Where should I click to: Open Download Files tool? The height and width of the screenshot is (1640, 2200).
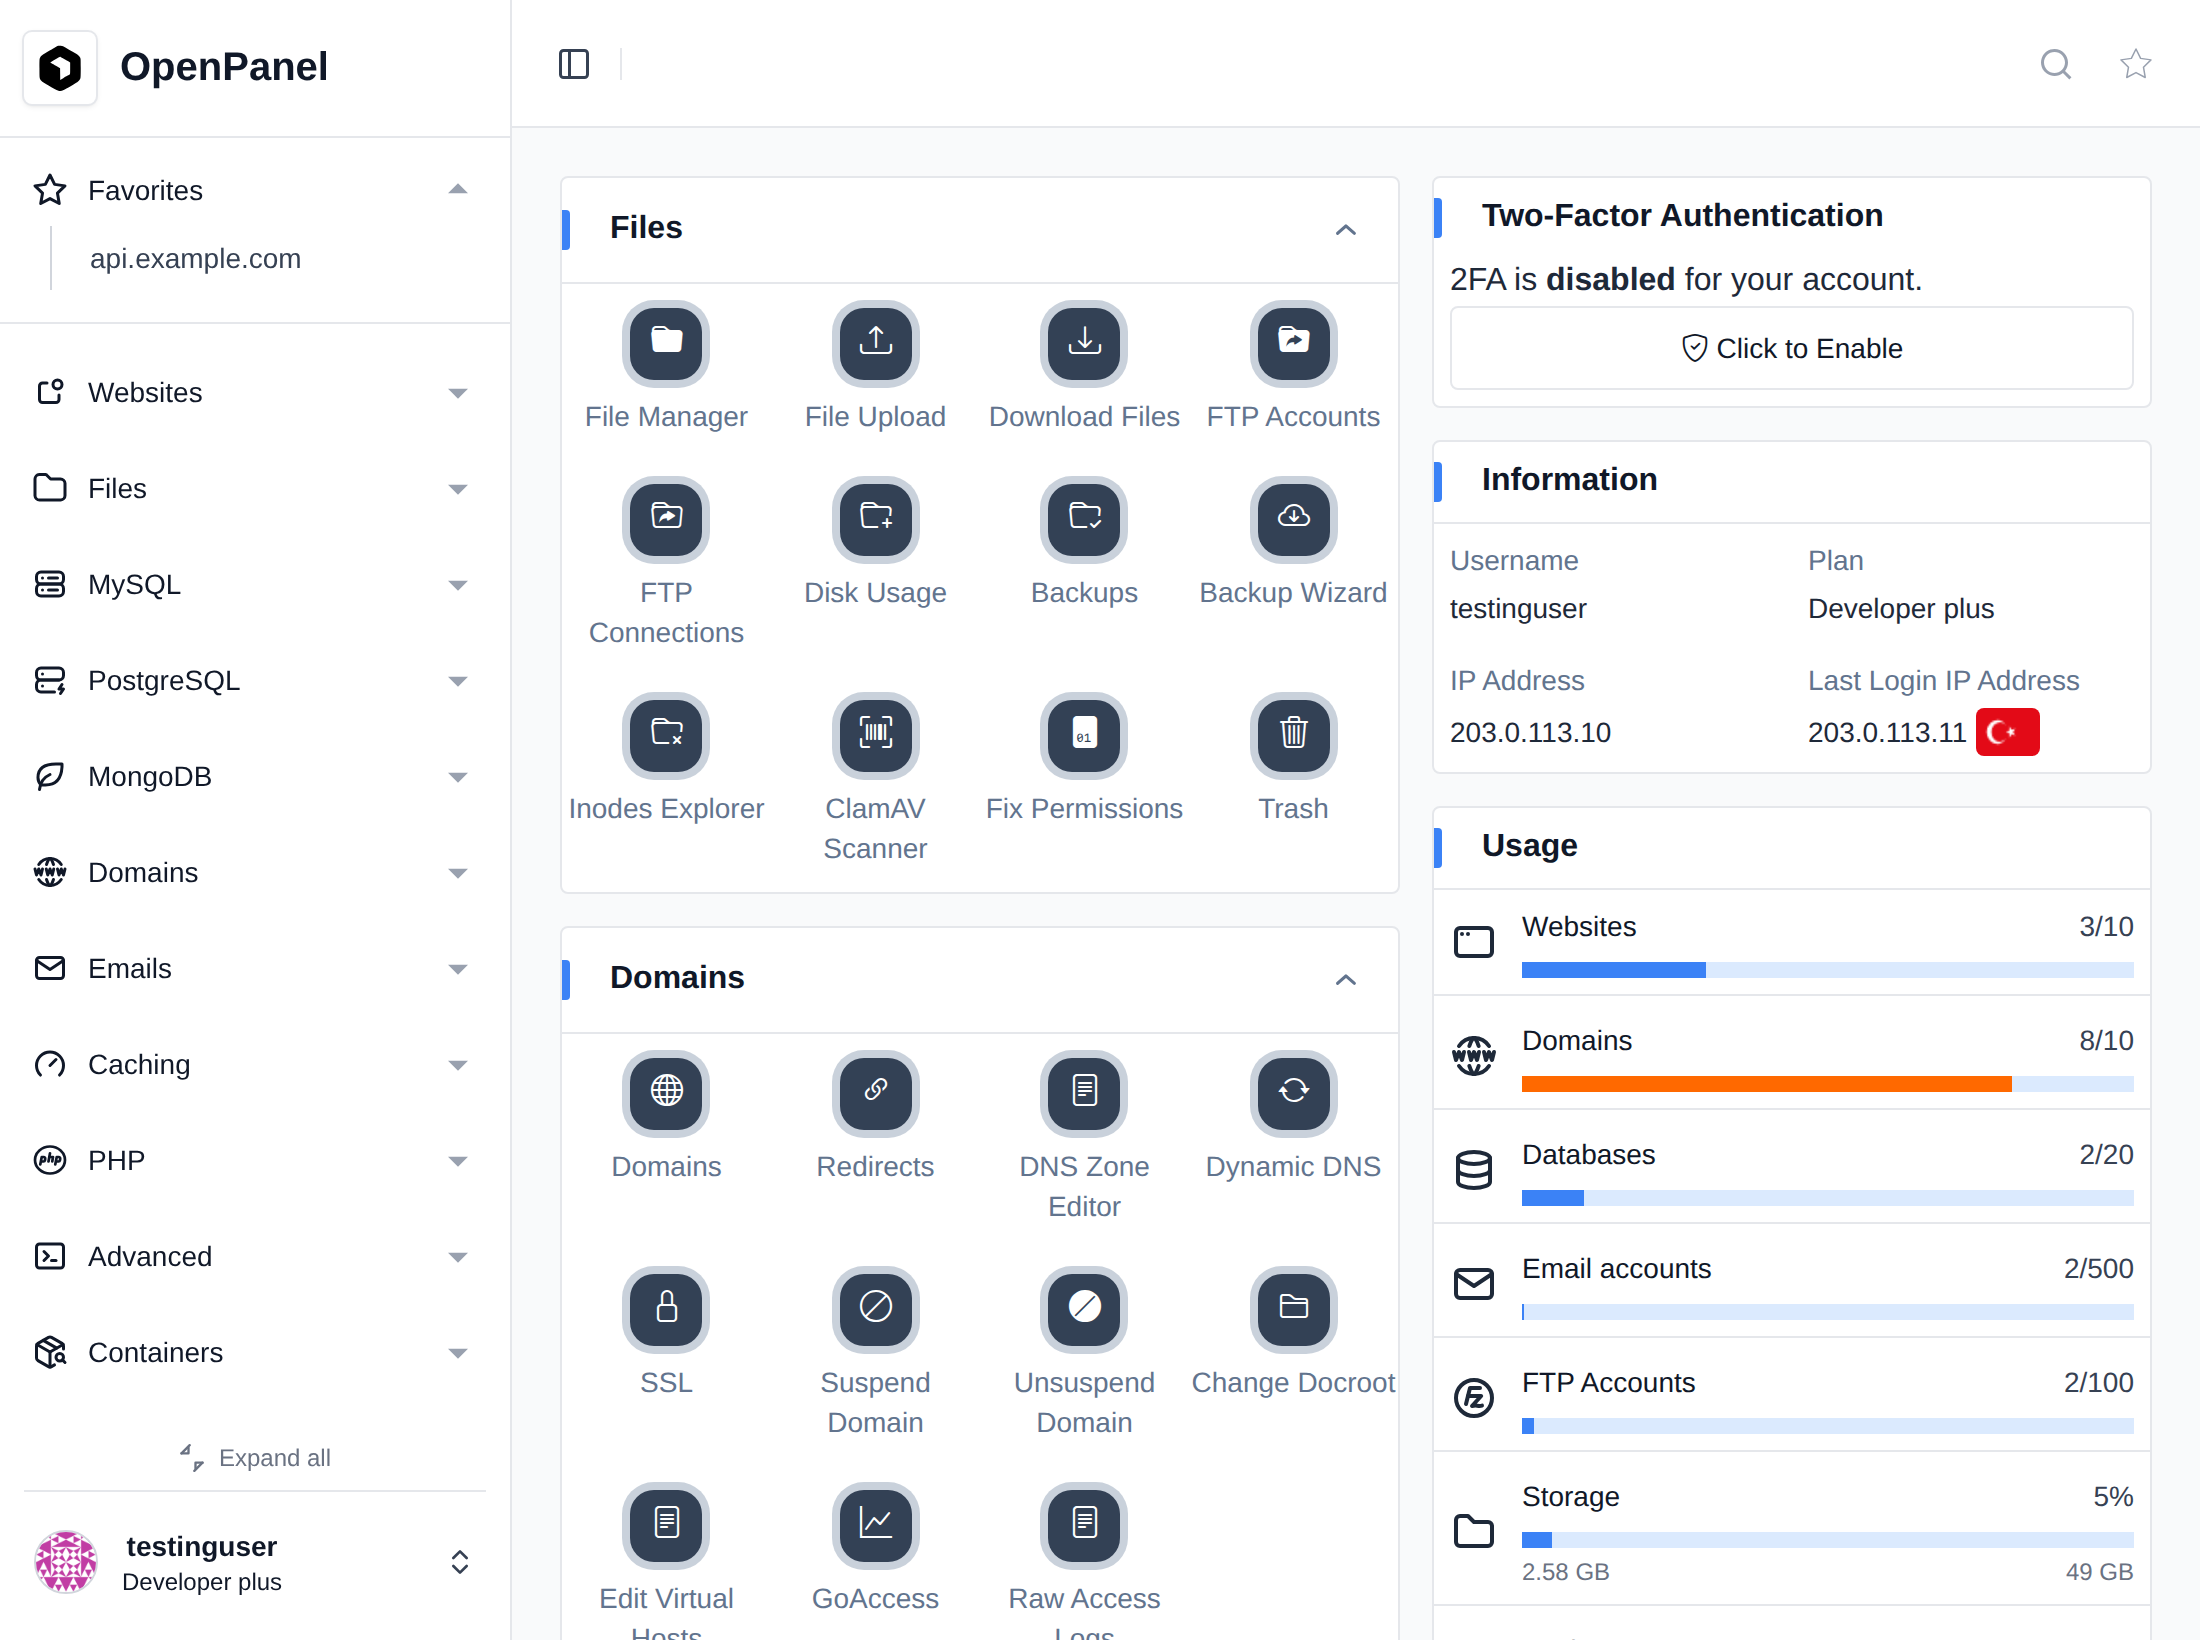point(1084,343)
